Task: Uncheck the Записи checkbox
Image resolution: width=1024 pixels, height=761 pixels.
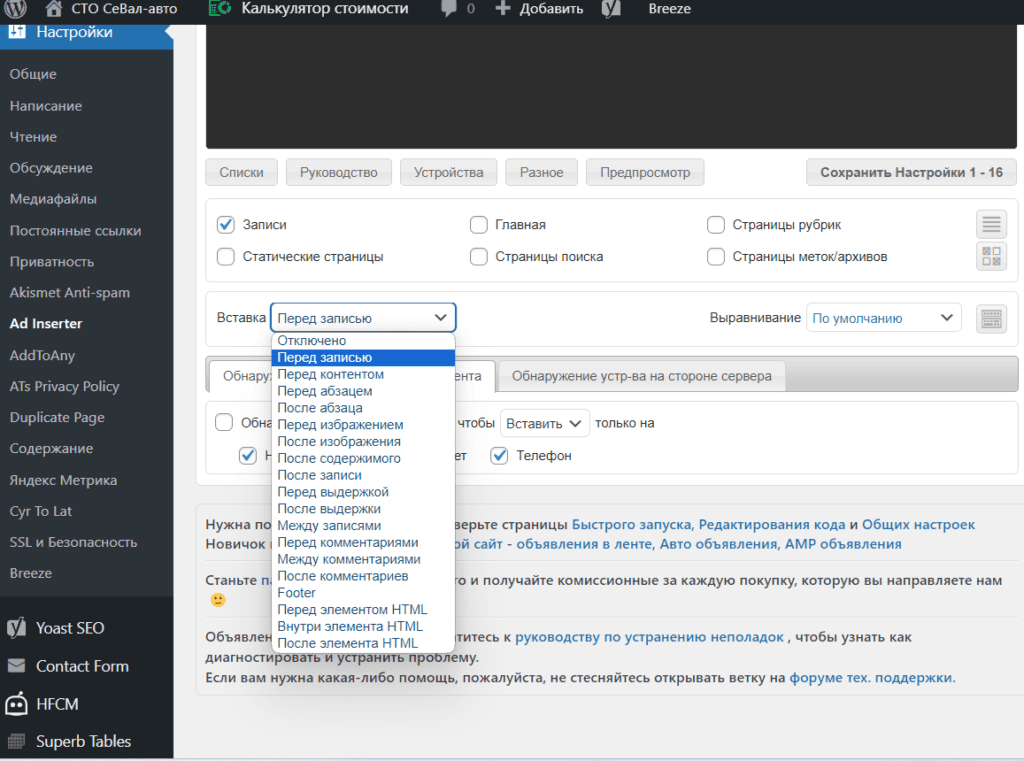Action: 226,225
